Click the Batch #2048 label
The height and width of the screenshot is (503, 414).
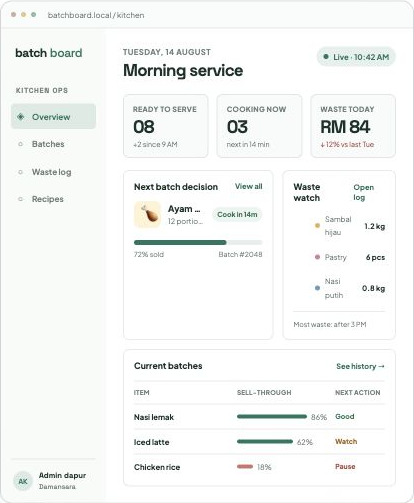pos(240,254)
